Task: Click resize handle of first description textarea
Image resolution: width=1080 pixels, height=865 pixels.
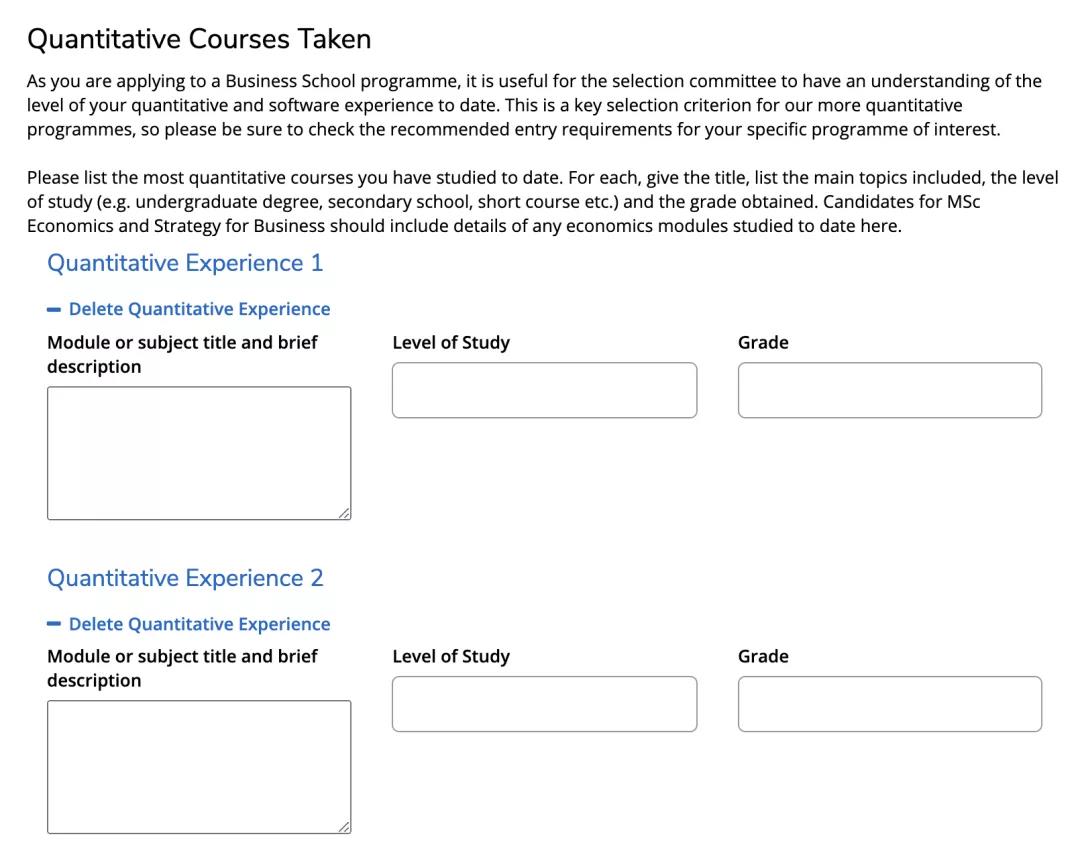Action: tap(344, 513)
